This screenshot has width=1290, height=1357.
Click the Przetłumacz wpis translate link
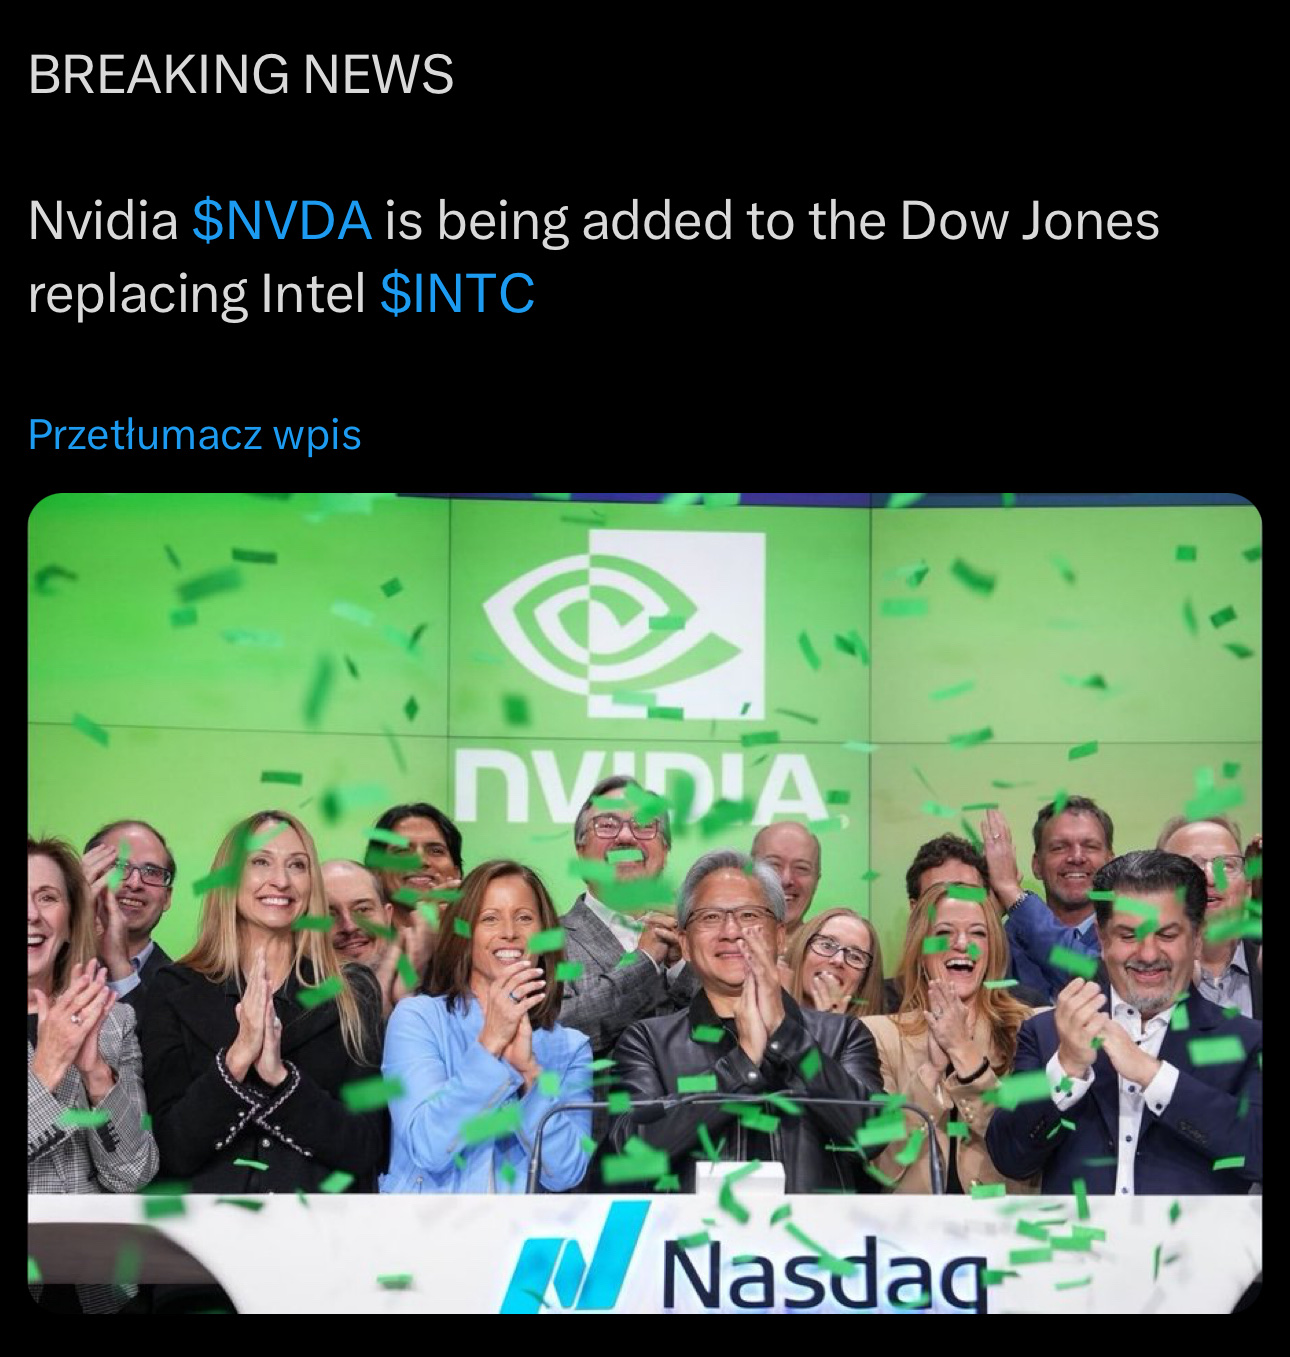(195, 435)
